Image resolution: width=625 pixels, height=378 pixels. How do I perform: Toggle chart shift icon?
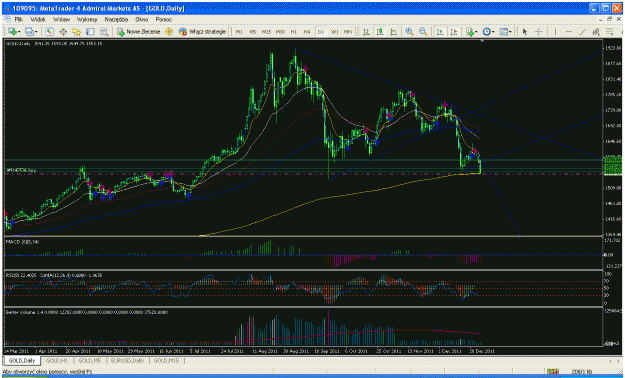(x=454, y=32)
